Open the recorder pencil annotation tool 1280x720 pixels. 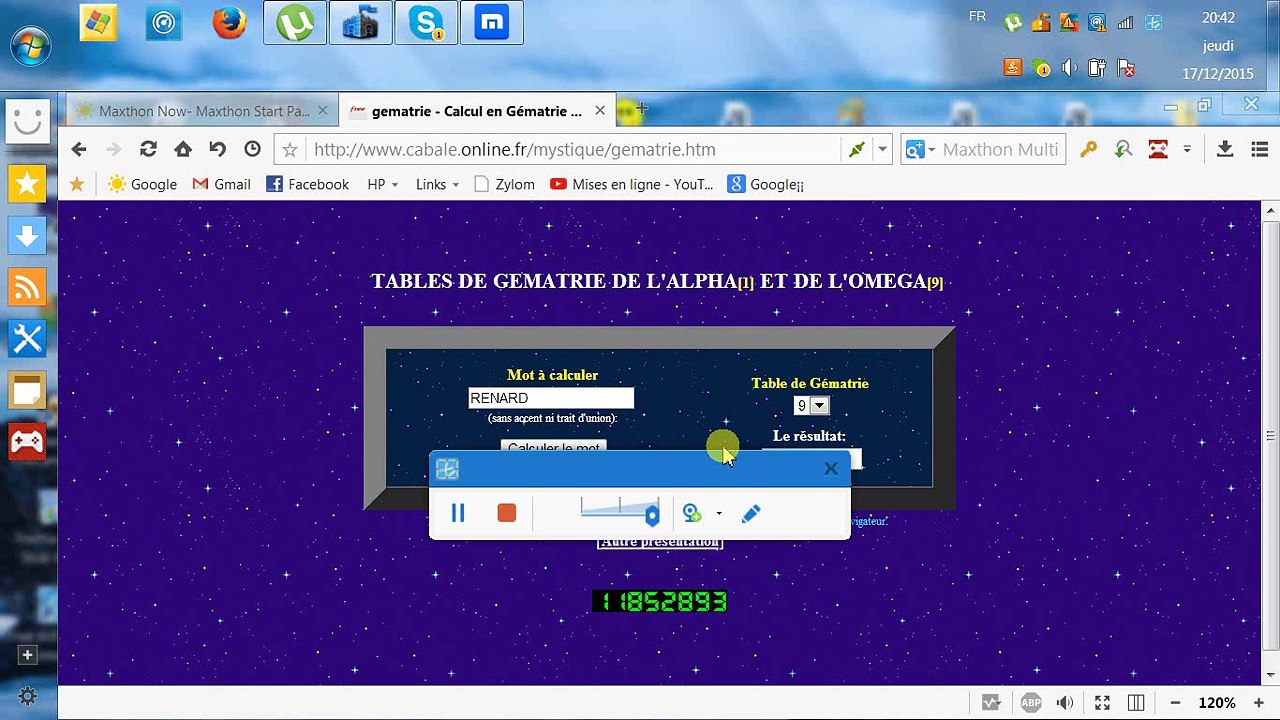point(751,513)
